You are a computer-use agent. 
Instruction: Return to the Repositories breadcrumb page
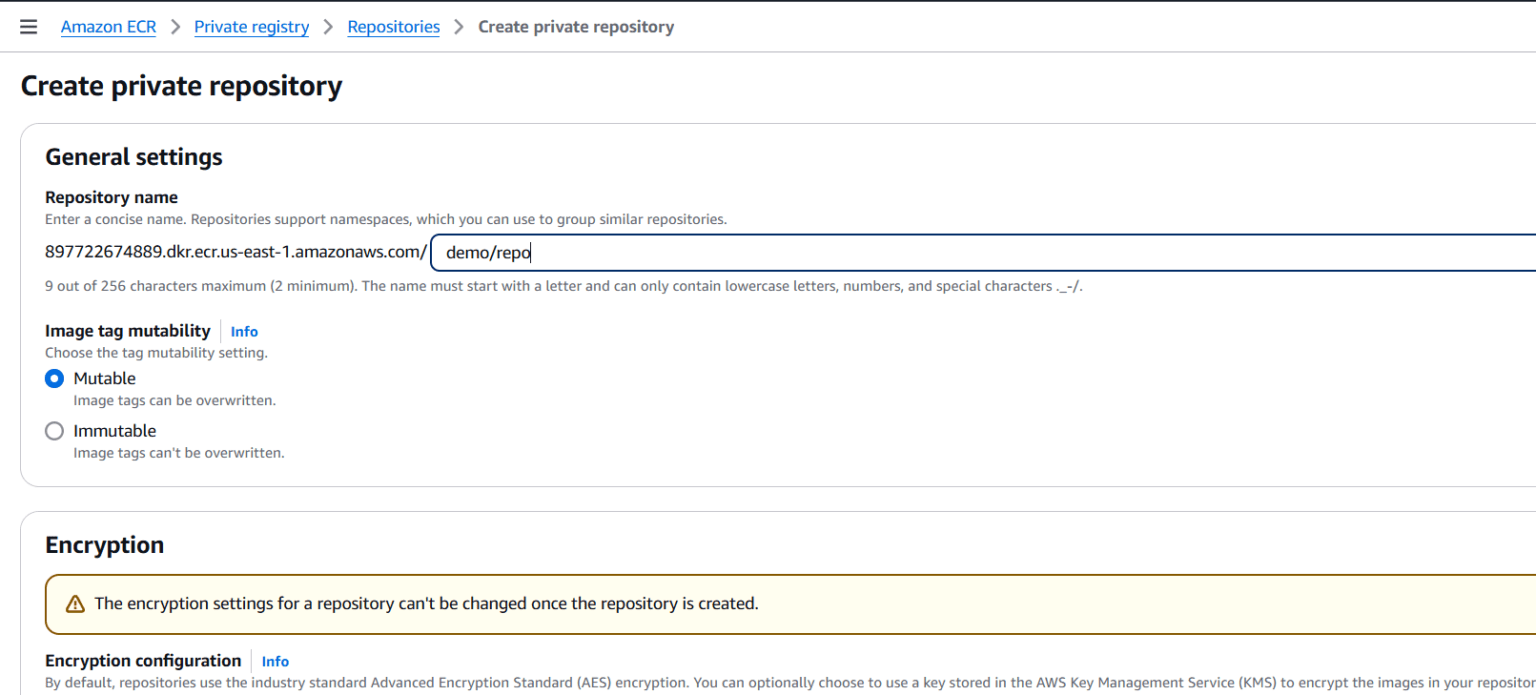[393, 27]
